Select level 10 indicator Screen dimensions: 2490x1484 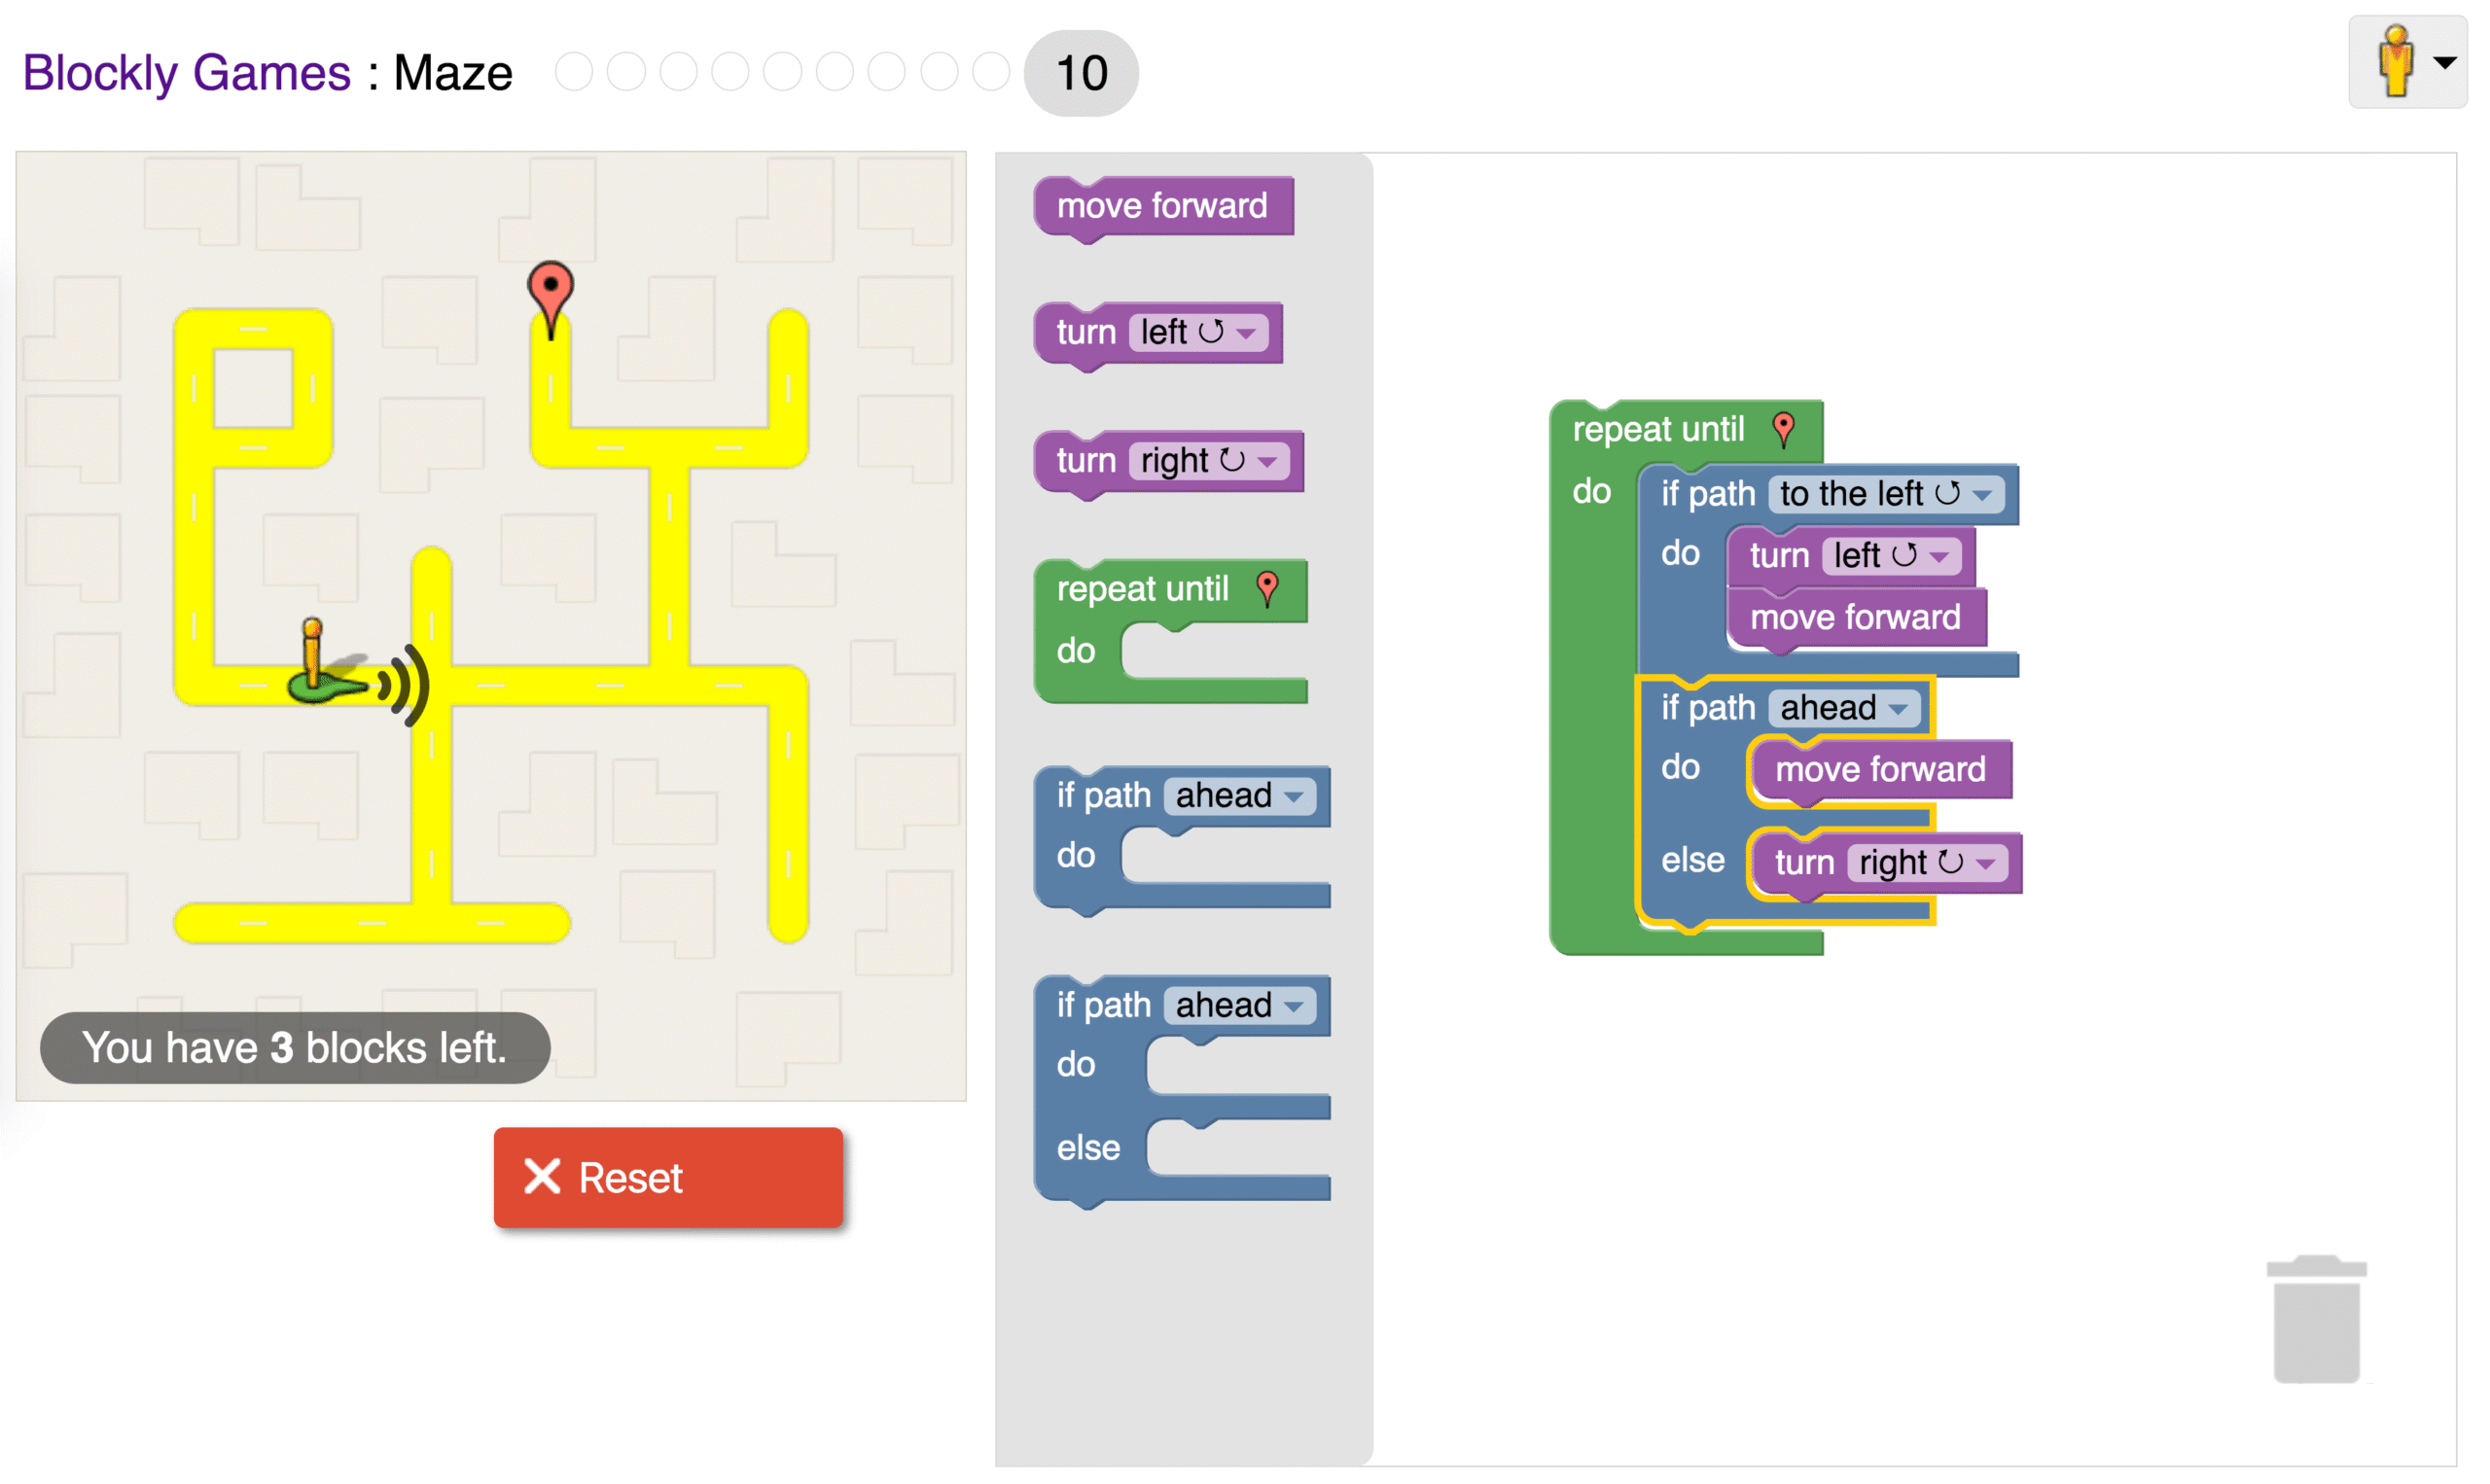tap(1081, 71)
